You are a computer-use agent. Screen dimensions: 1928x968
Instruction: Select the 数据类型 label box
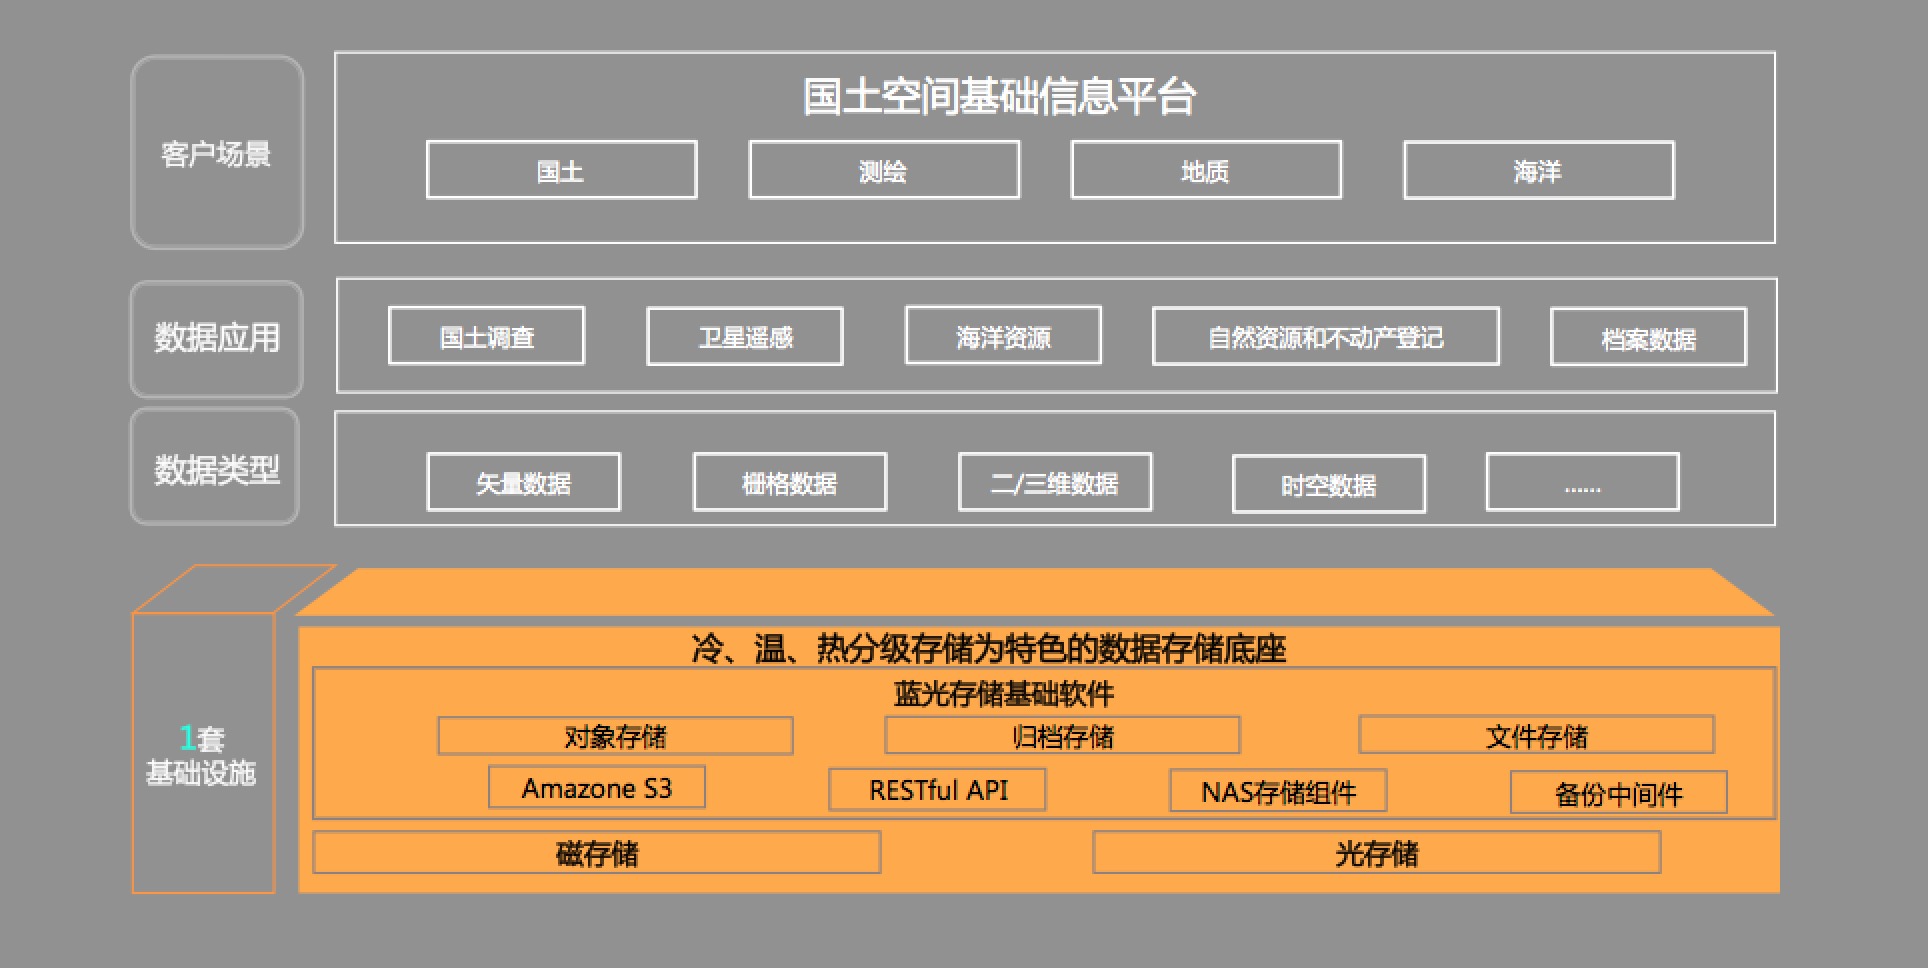click(x=215, y=467)
